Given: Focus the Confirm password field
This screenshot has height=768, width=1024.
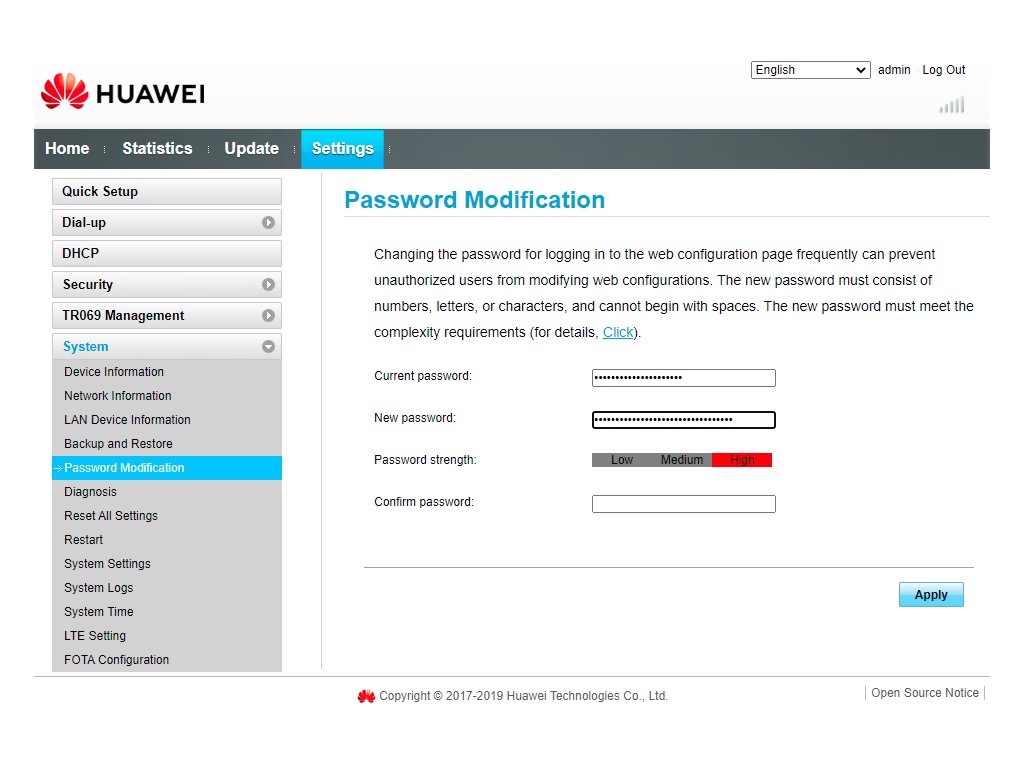Looking at the screenshot, I should point(683,504).
